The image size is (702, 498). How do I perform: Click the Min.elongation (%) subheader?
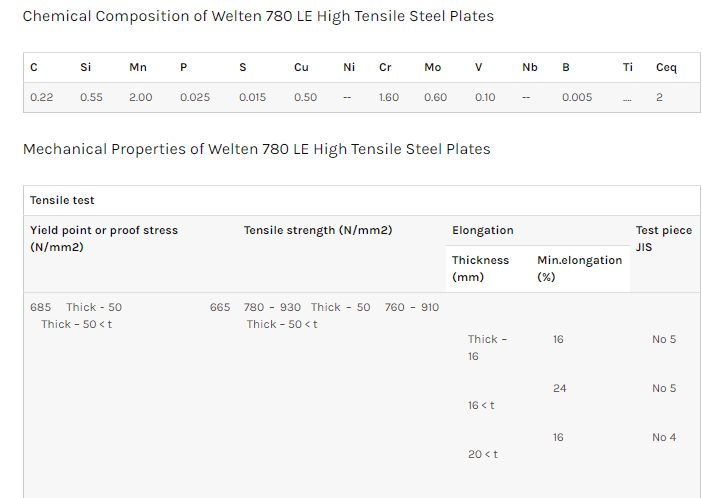[x=579, y=268]
